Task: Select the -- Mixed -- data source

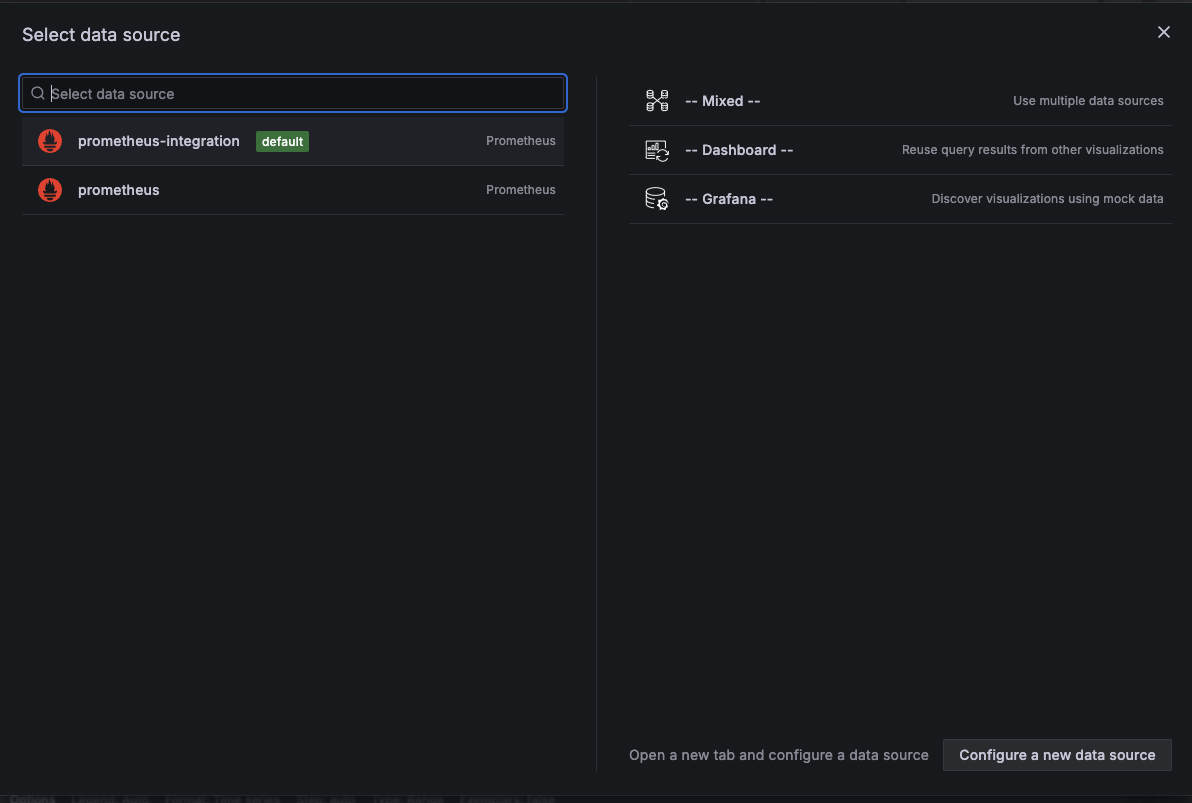Action: click(x=900, y=101)
